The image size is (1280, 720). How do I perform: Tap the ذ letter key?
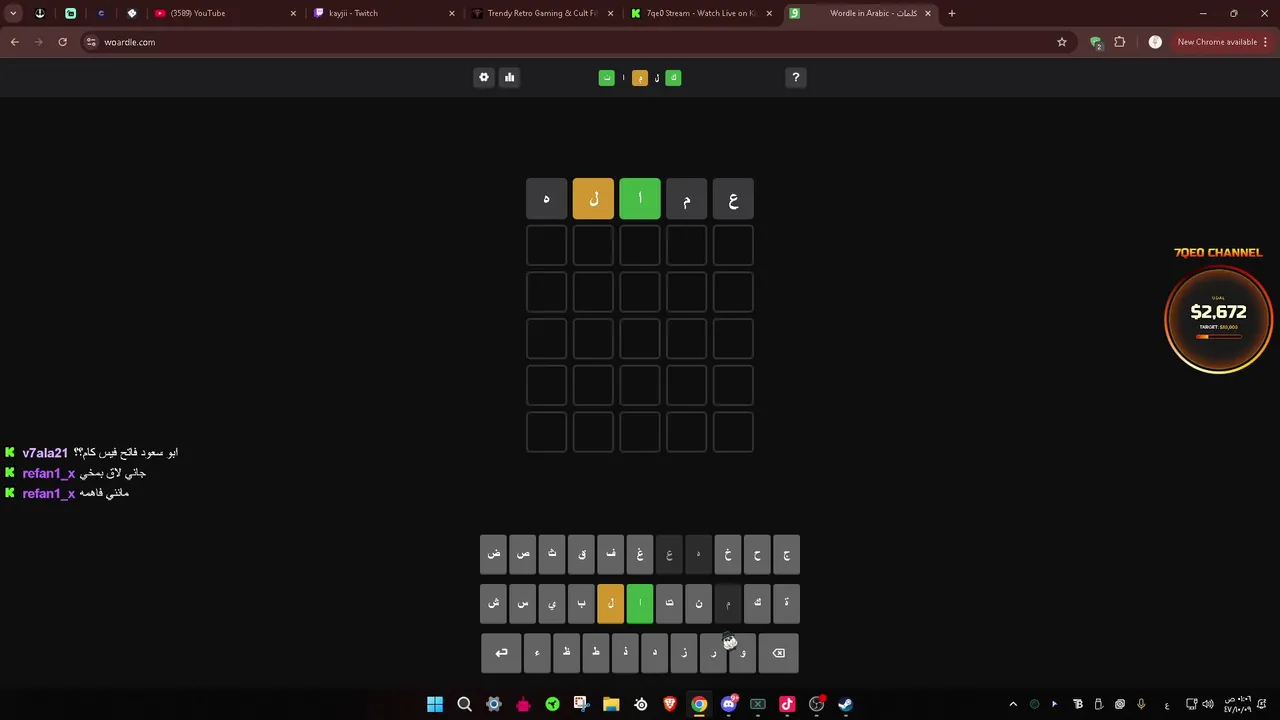pos(625,653)
